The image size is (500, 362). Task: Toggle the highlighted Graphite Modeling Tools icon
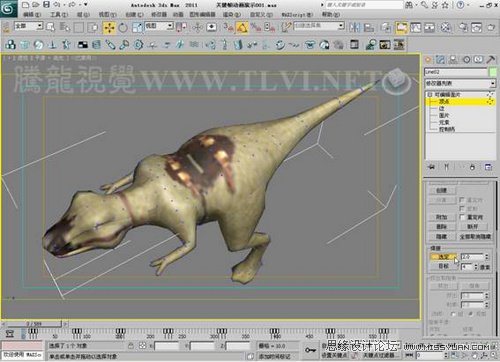coord(402,27)
